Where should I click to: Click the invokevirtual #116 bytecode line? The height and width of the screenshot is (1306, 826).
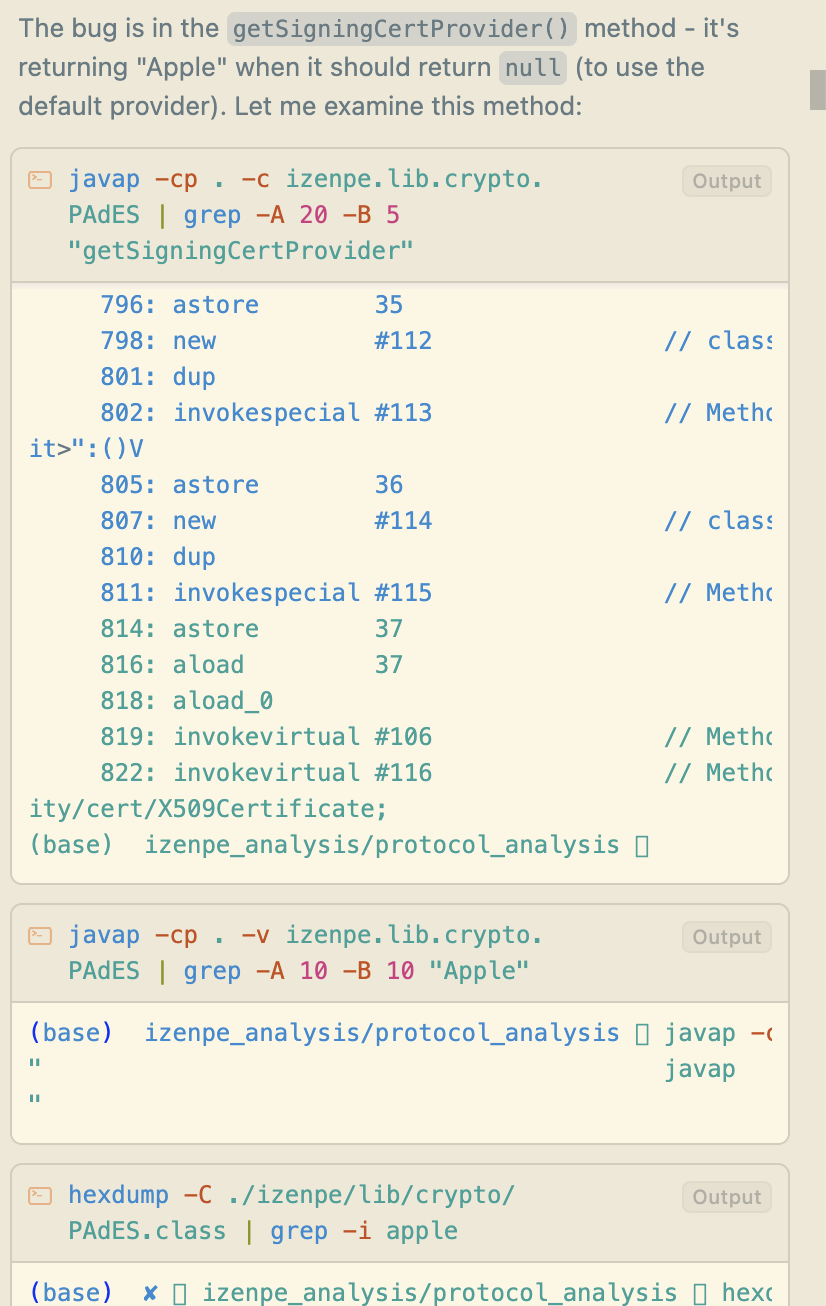point(266,772)
